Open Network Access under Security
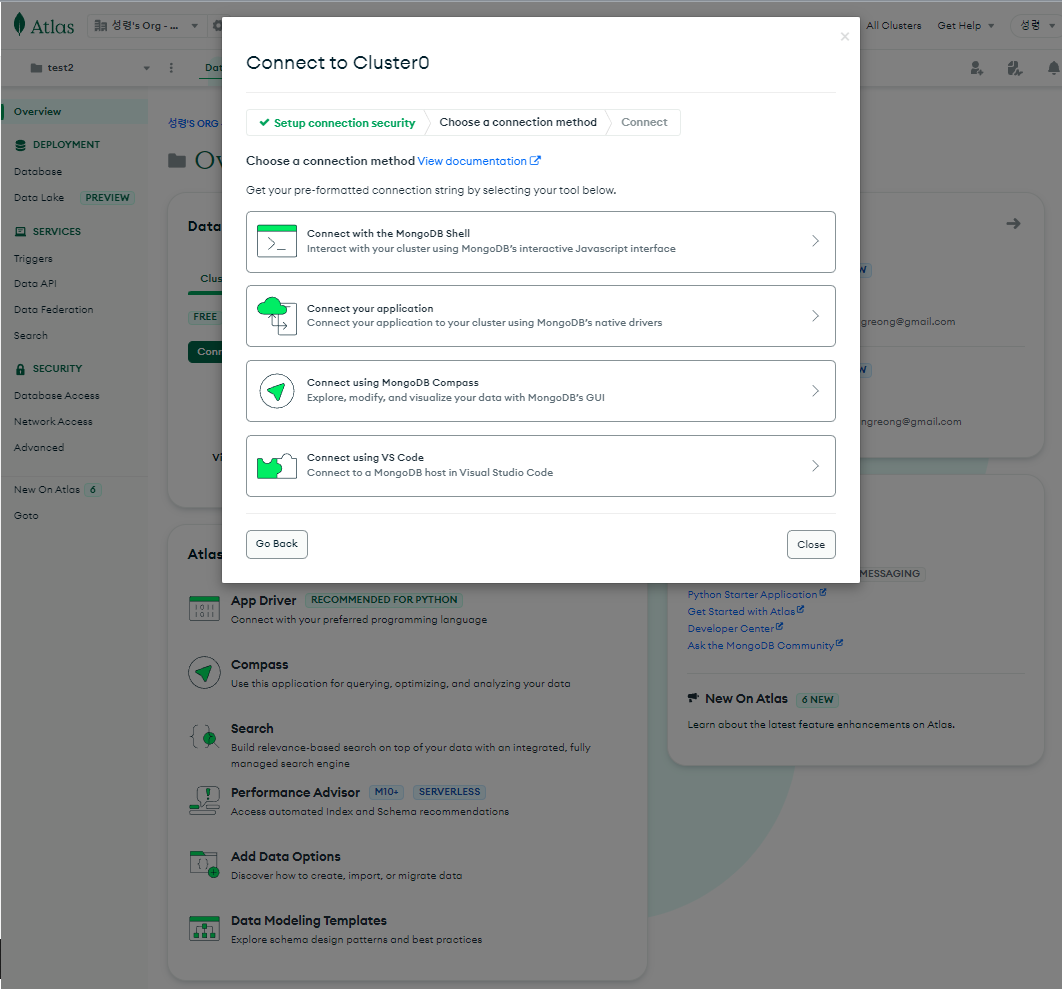The image size is (1062, 989). coord(53,421)
